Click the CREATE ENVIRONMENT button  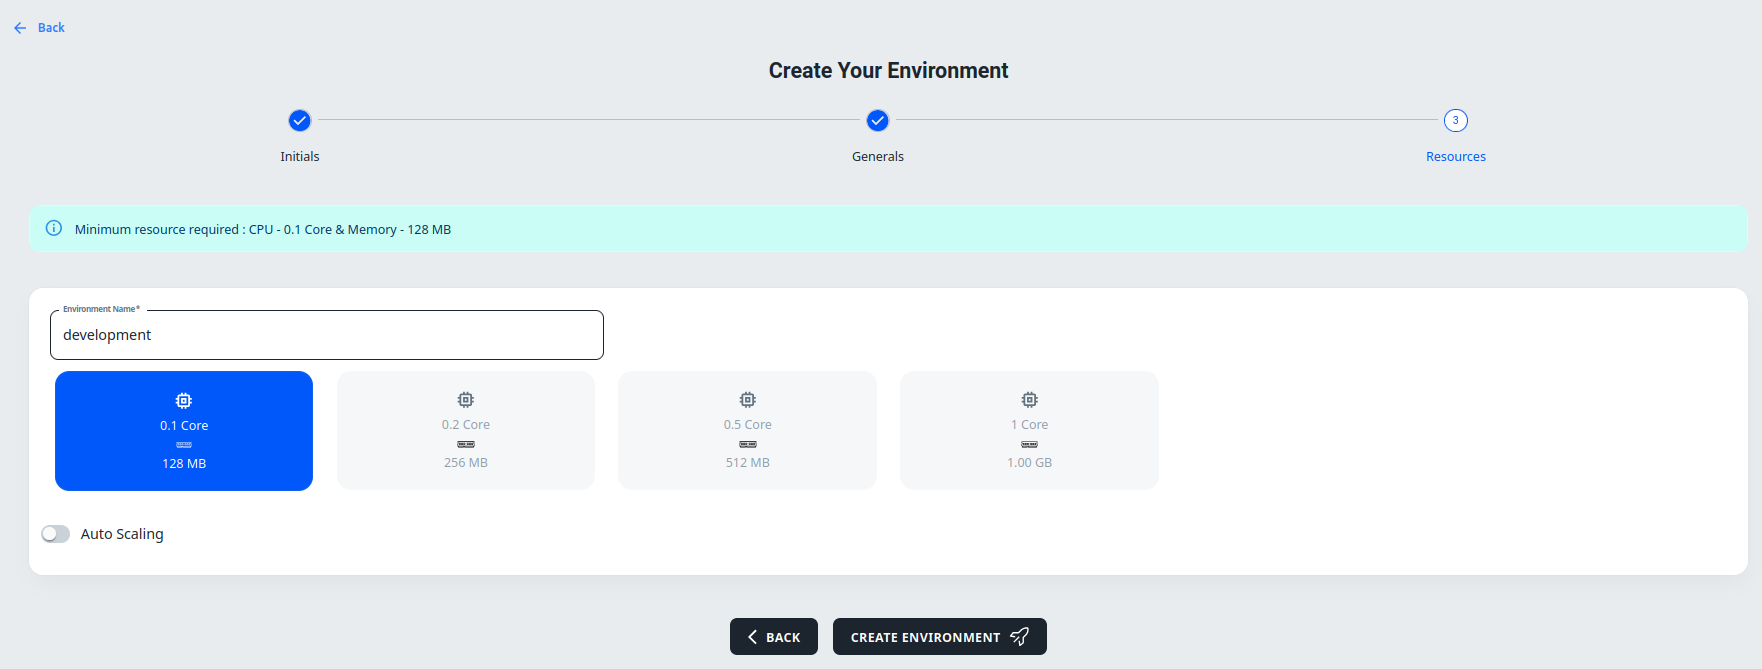click(940, 637)
